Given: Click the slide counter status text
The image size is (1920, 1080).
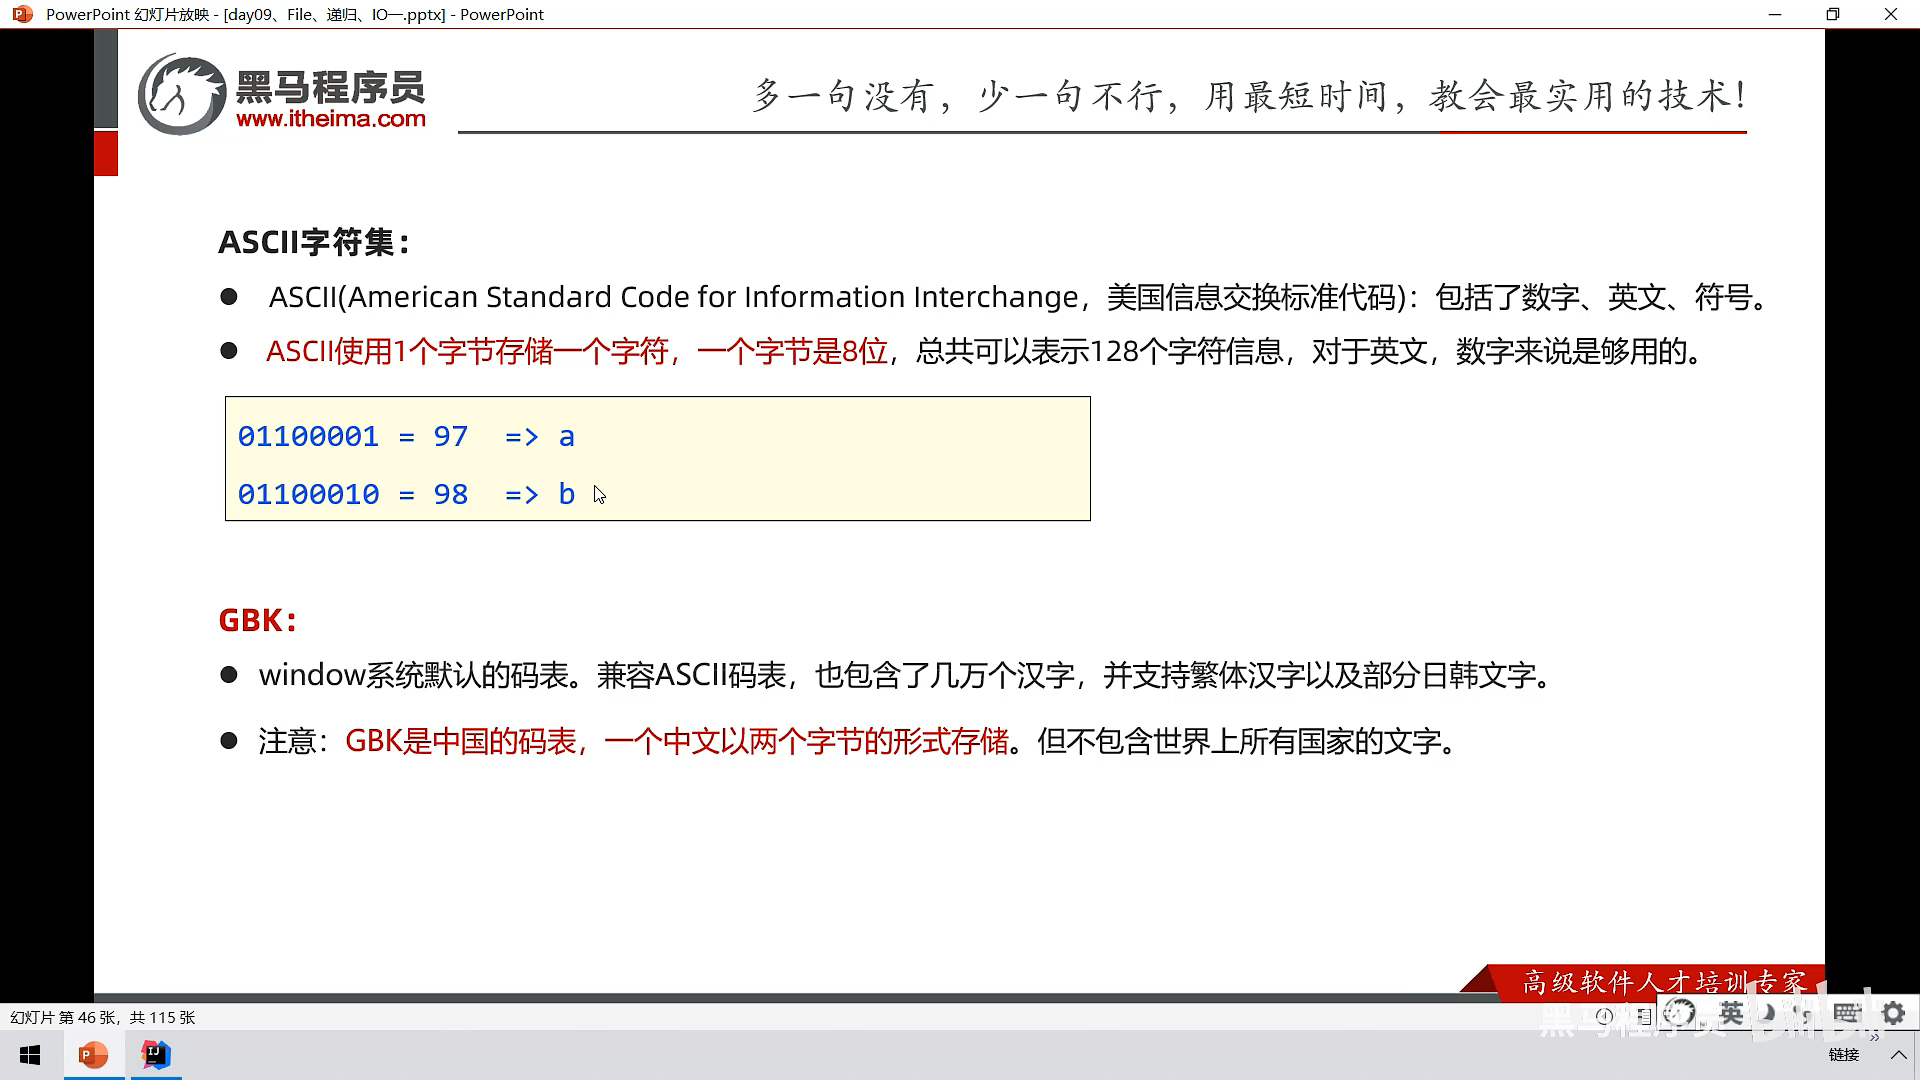Looking at the screenshot, I should click(103, 1017).
